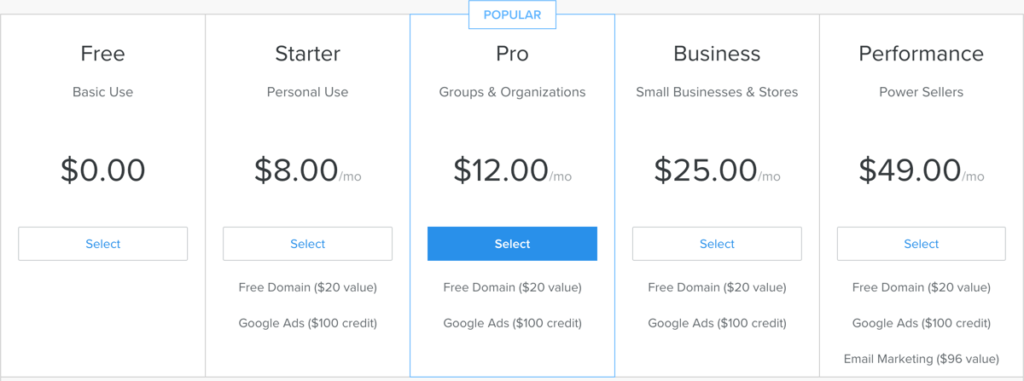Select the Business plan button

pos(717,244)
